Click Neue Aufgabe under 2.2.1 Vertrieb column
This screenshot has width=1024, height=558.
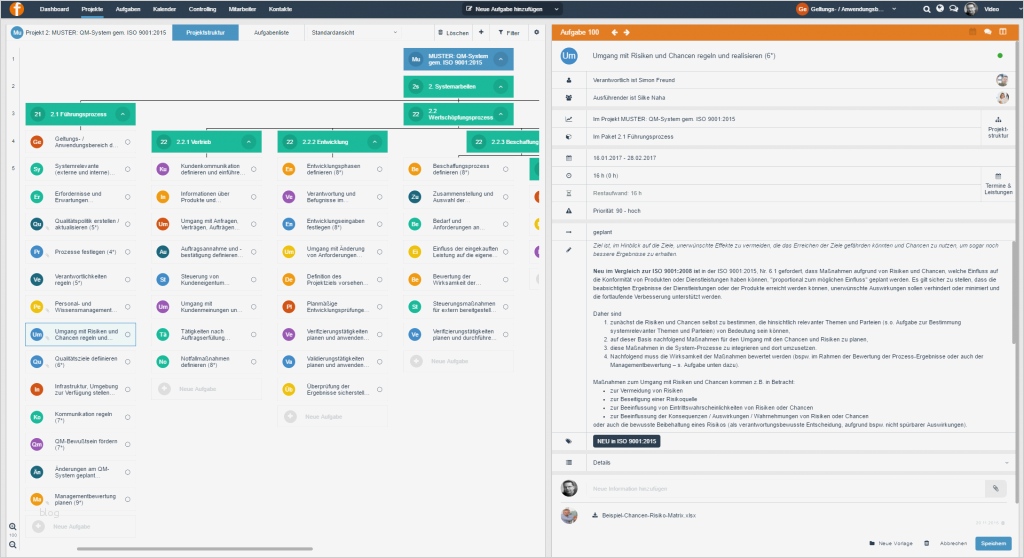point(206,389)
